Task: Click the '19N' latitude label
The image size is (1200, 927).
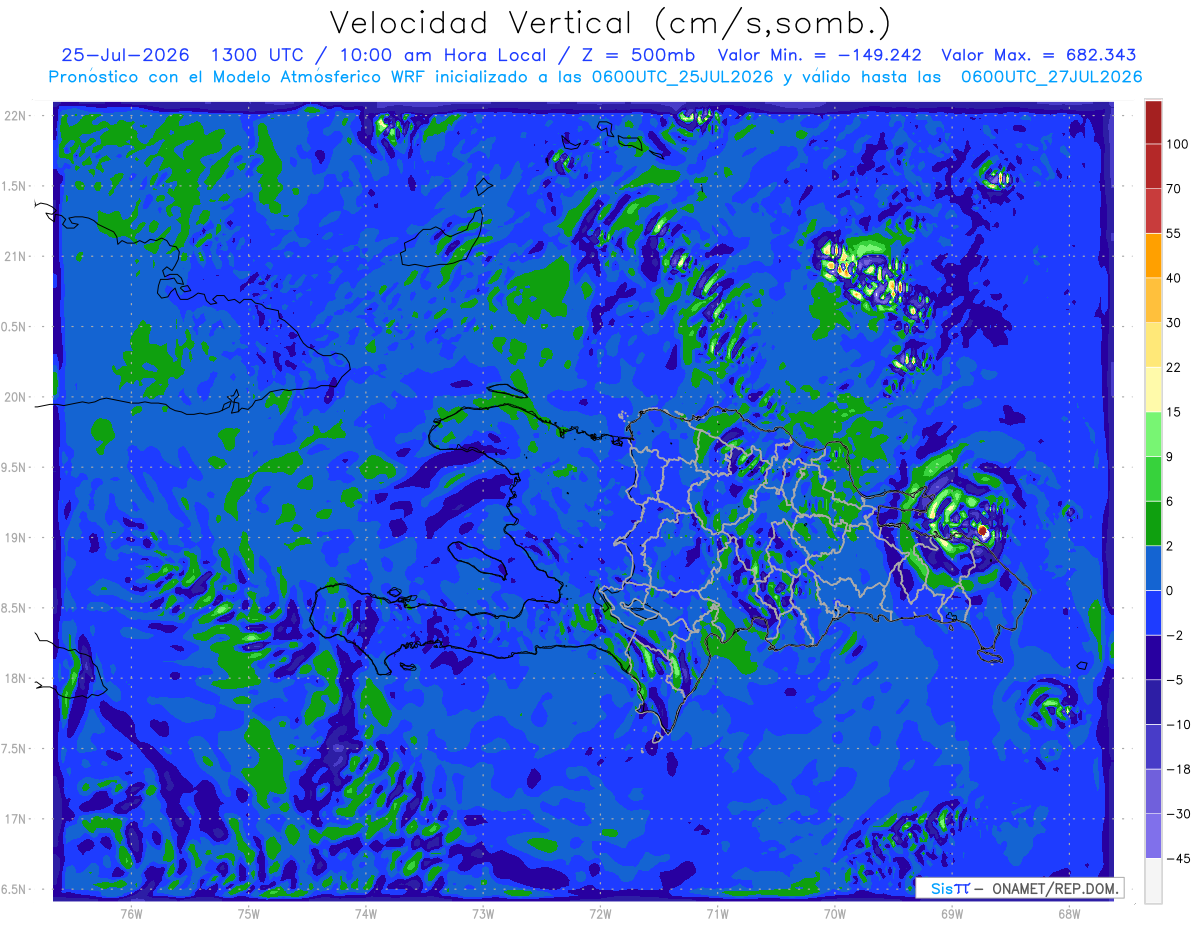Action: point(15,538)
